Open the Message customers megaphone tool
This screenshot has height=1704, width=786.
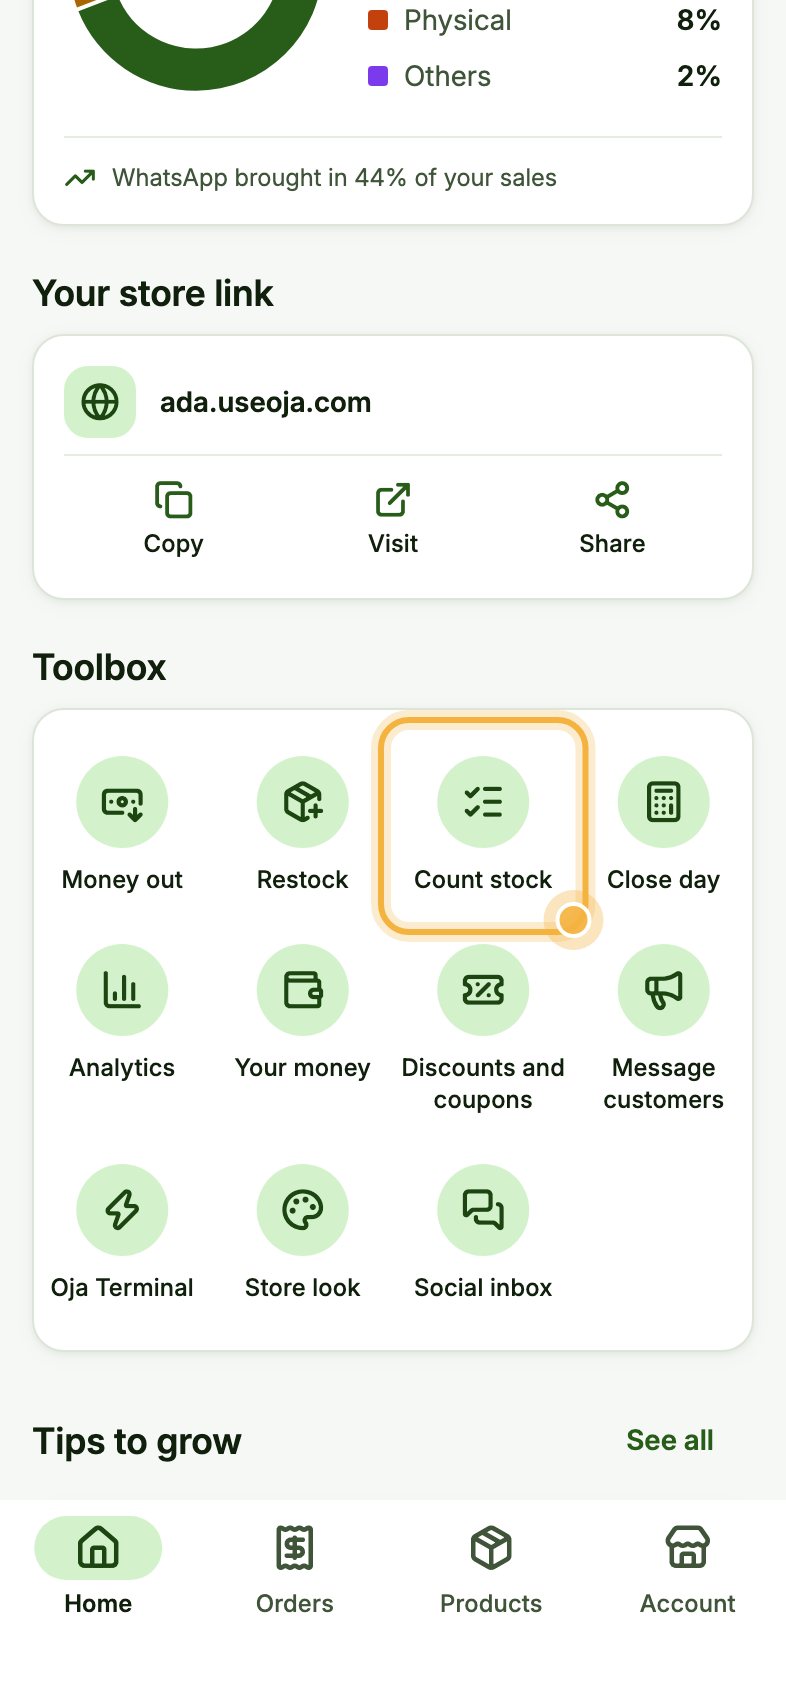(664, 1028)
